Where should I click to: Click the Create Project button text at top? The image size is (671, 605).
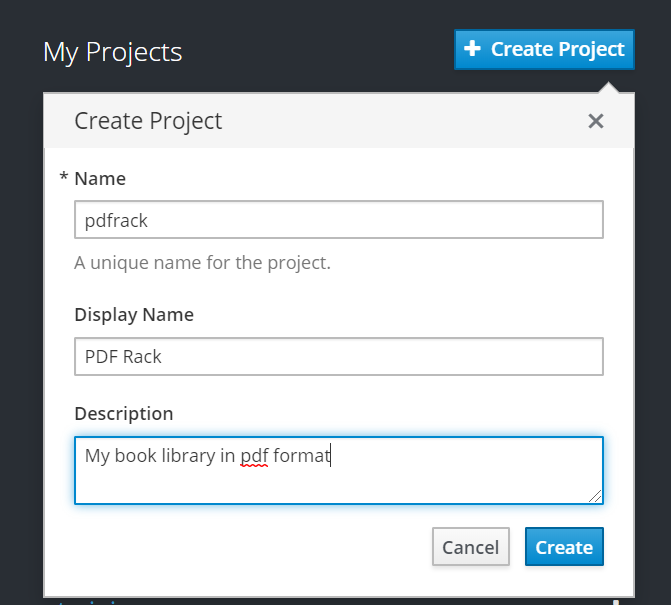557,49
